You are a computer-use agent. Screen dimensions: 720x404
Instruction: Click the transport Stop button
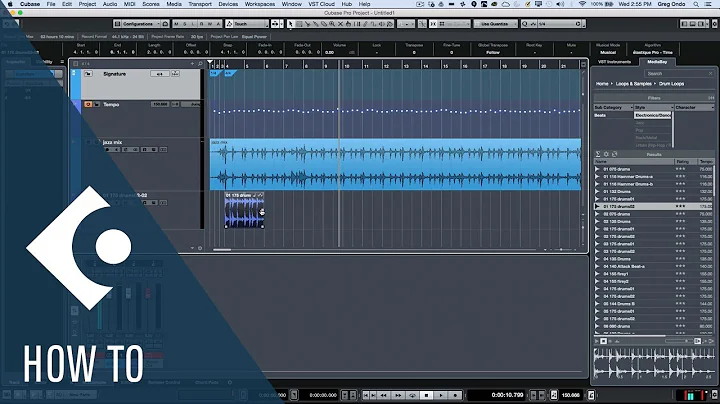click(426, 395)
